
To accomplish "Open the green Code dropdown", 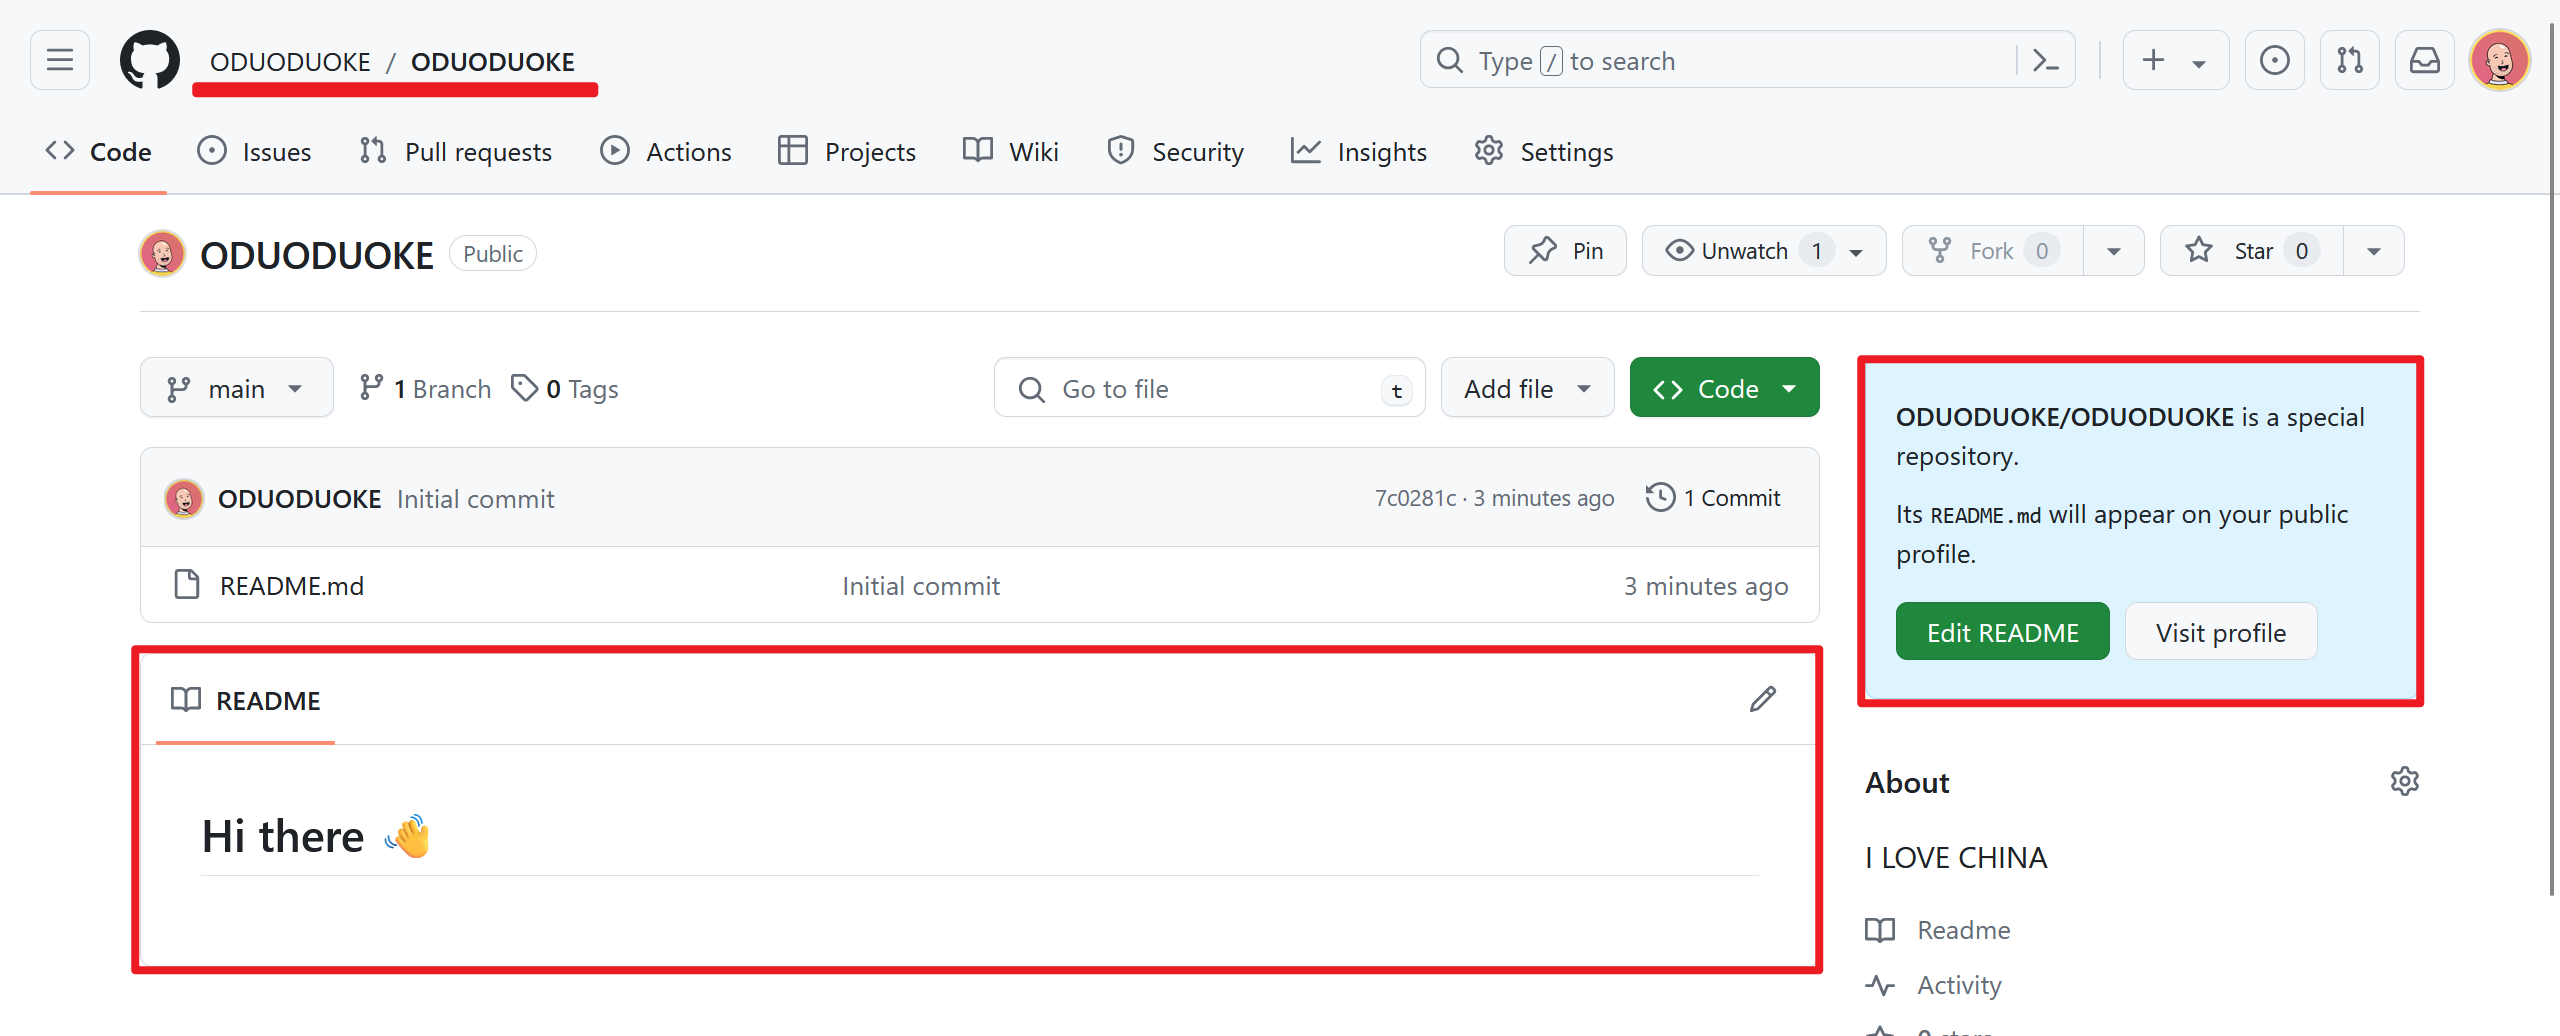I will pyautogui.click(x=1724, y=388).
